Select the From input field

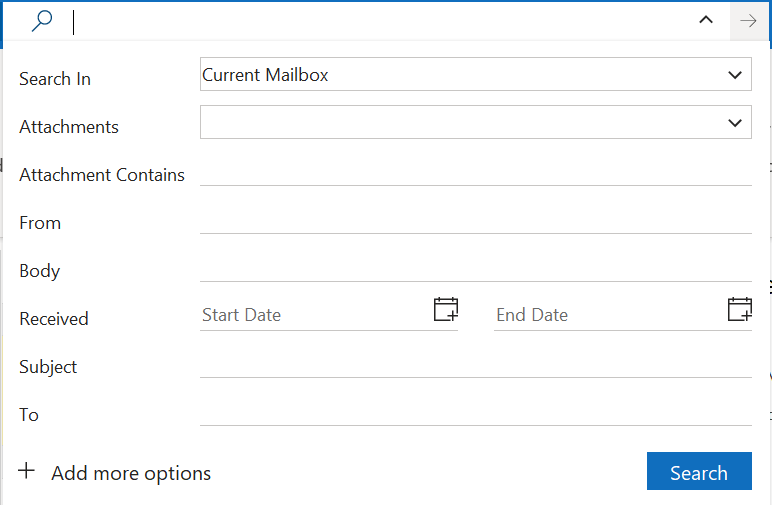point(475,221)
